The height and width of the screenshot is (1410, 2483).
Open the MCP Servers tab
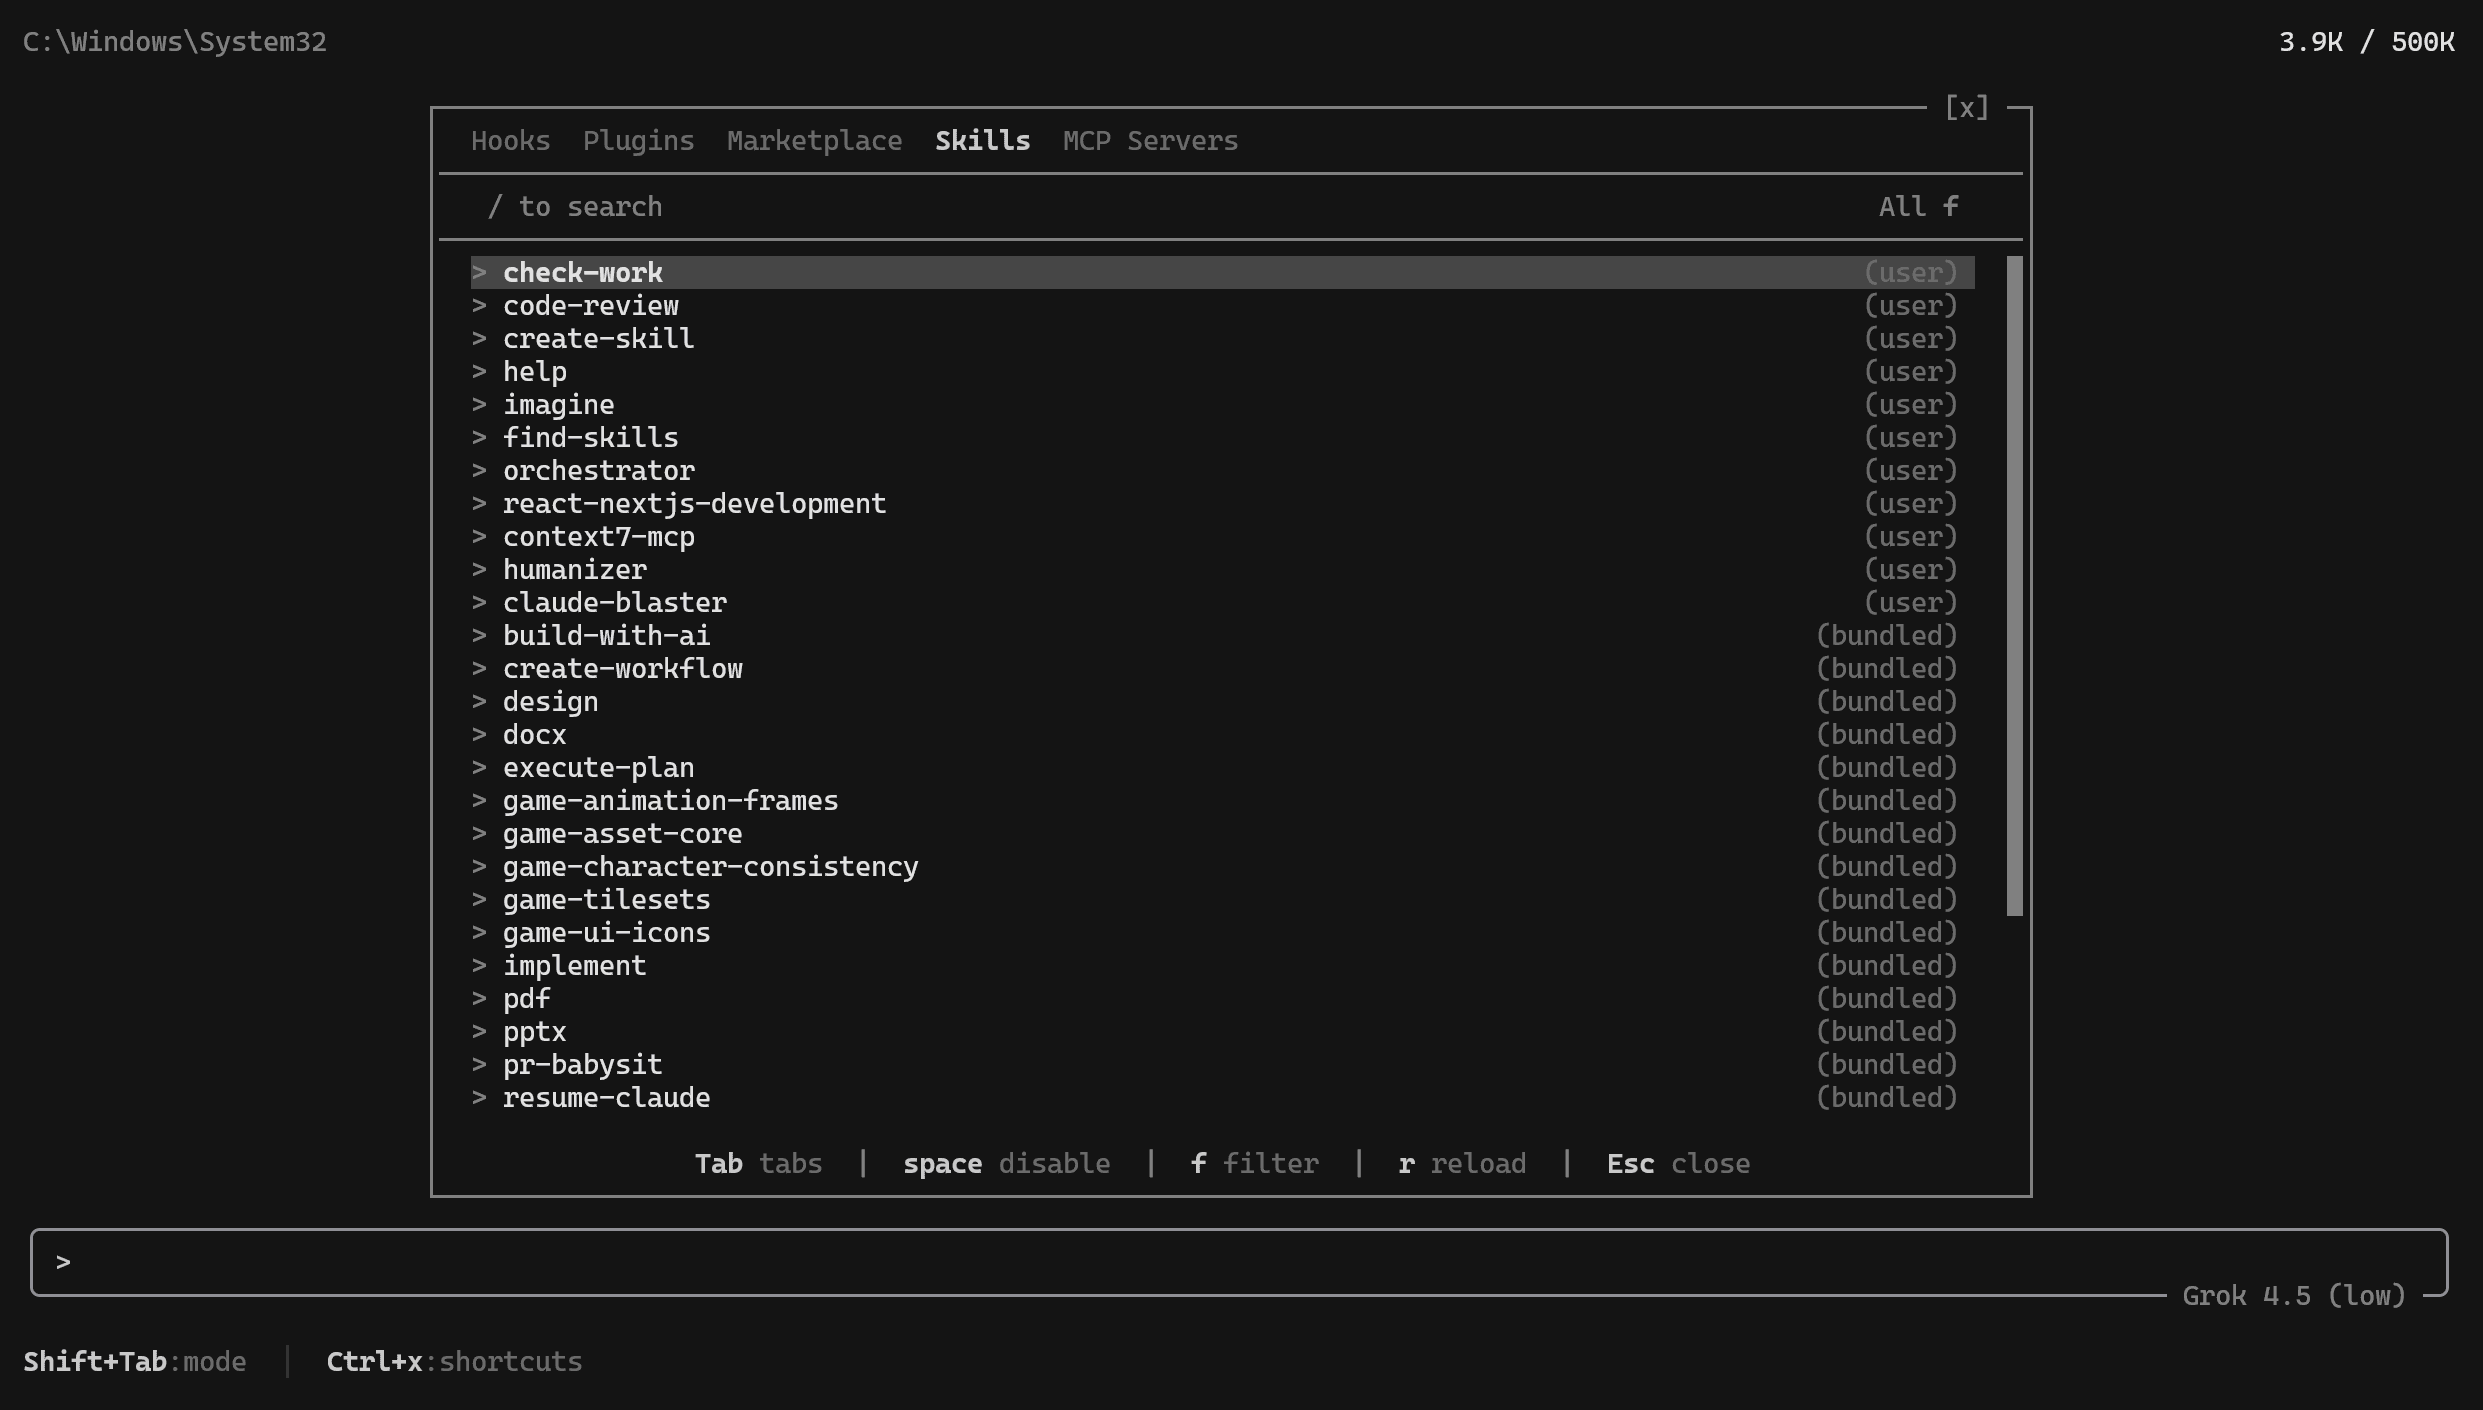[1150, 141]
